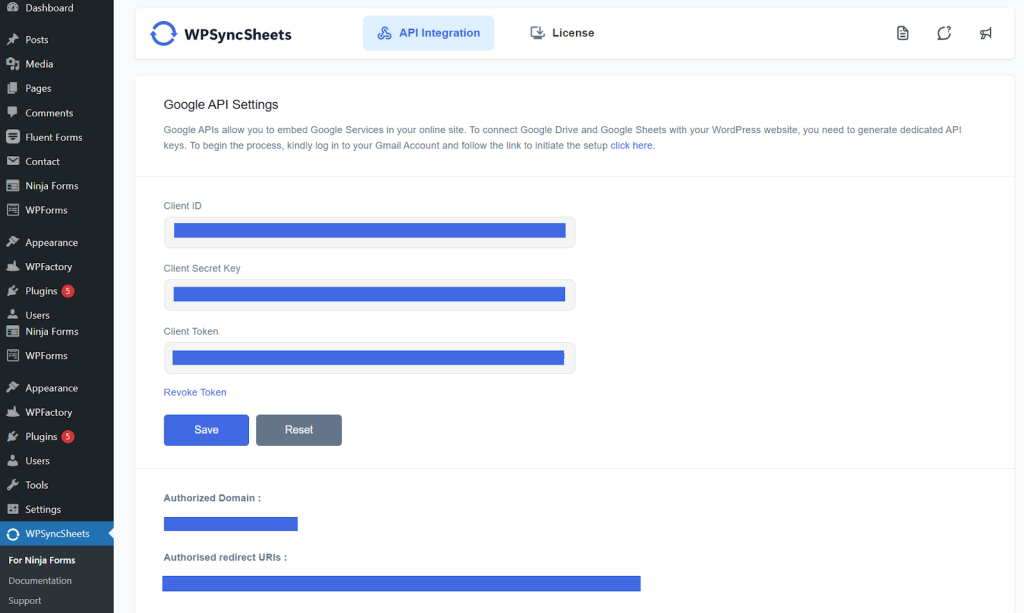Click the Revoke Token link
The image size is (1024, 613).
tap(195, 392)
